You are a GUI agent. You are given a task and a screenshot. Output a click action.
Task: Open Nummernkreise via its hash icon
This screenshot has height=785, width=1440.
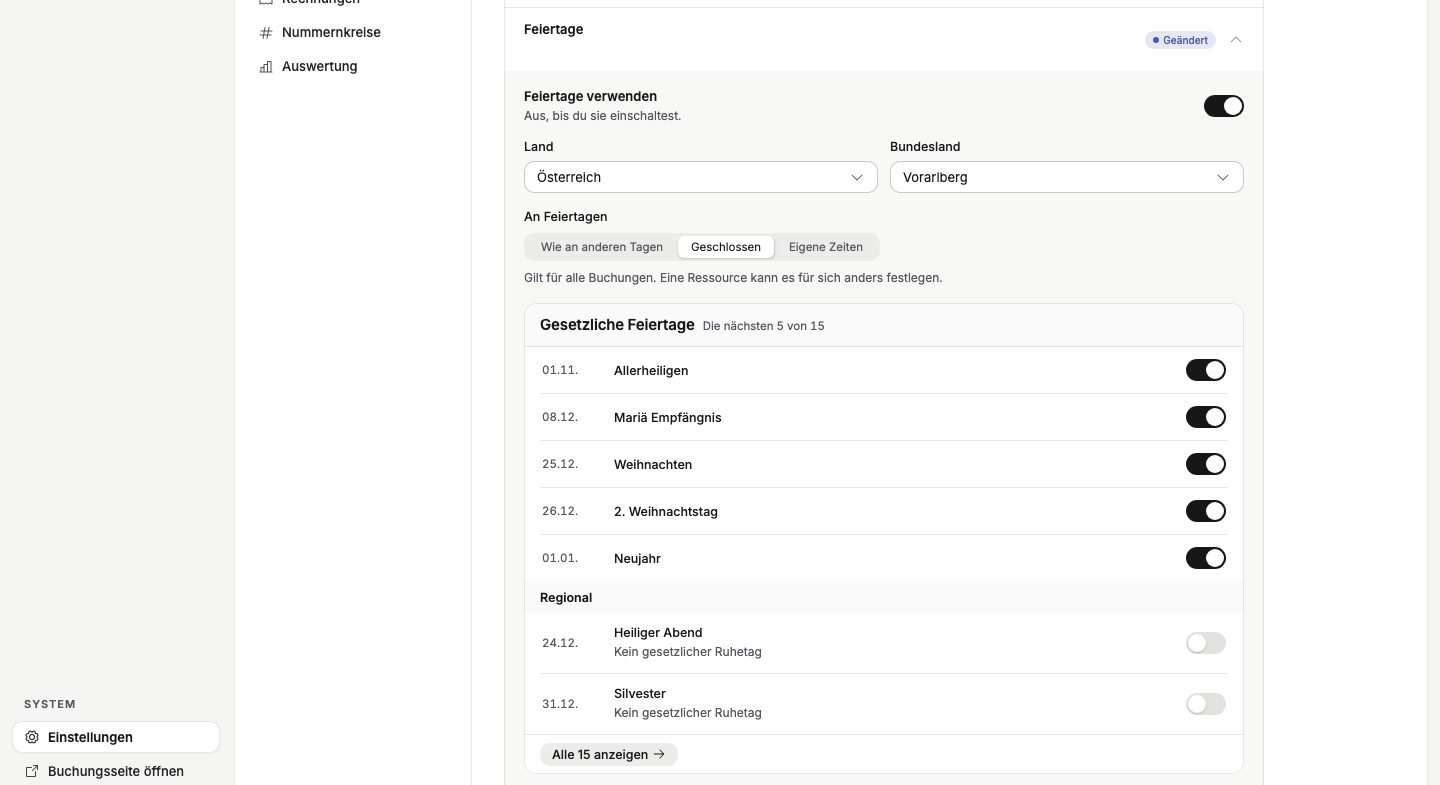tap(266, 33)
